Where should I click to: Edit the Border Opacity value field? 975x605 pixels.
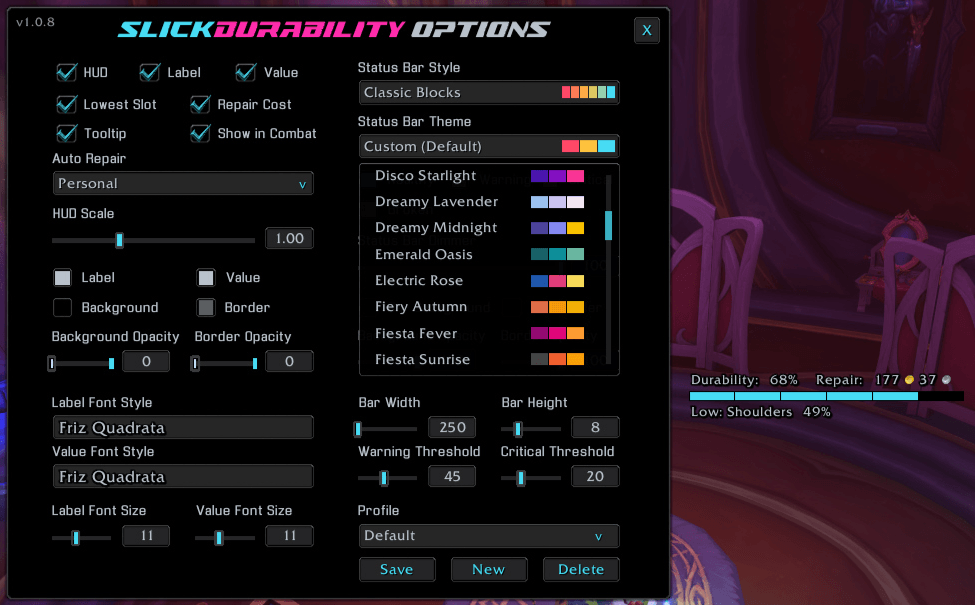(289, 361)
